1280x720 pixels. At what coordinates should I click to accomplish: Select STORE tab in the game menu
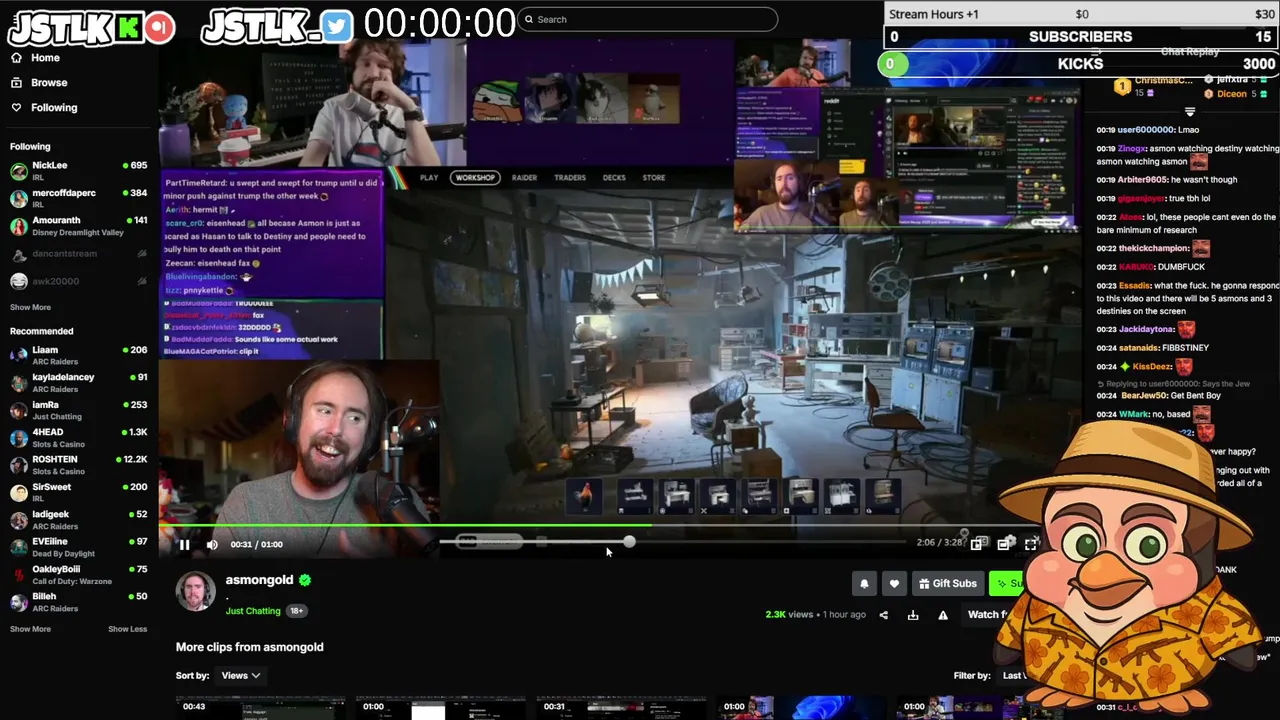coord(654,178)
